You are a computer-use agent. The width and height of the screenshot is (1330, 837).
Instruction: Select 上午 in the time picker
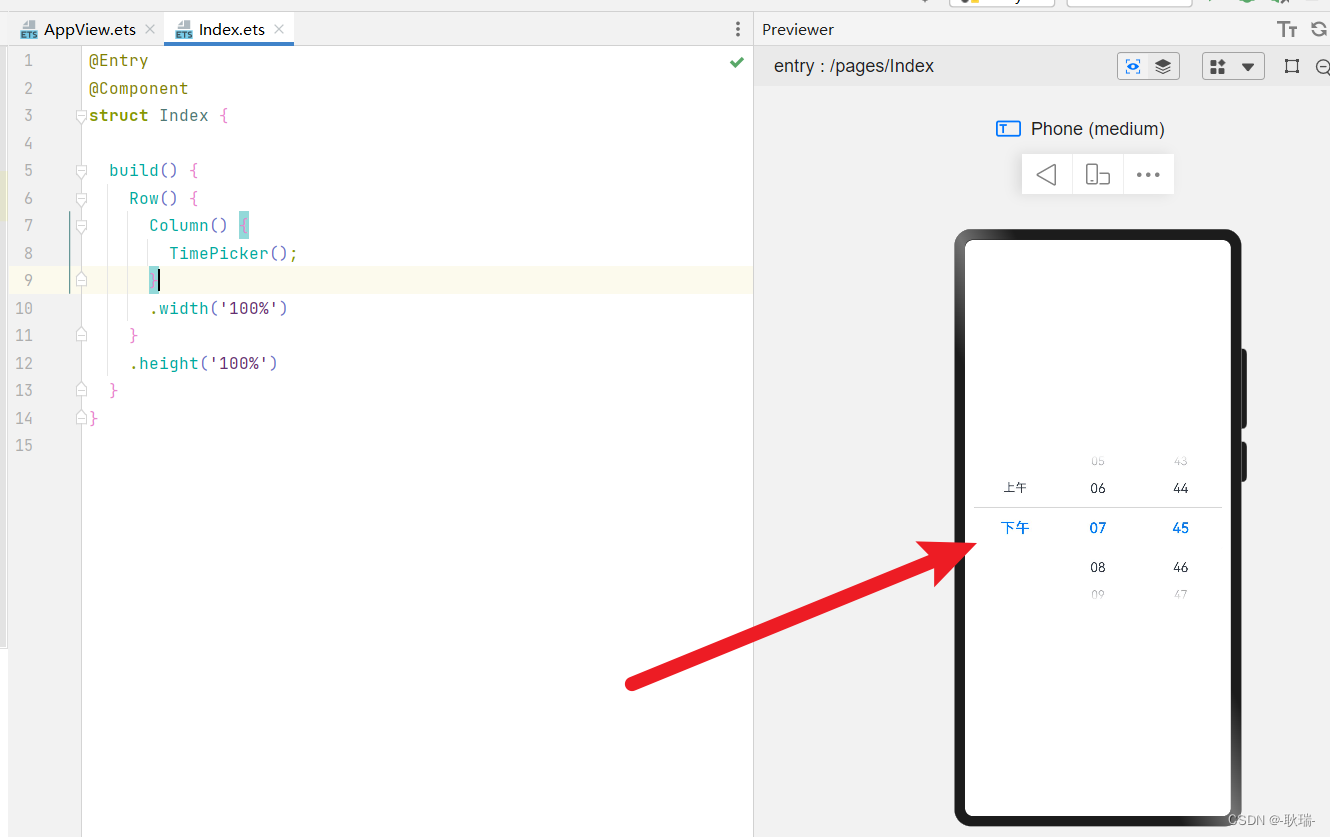click(x=1015, y=488)
